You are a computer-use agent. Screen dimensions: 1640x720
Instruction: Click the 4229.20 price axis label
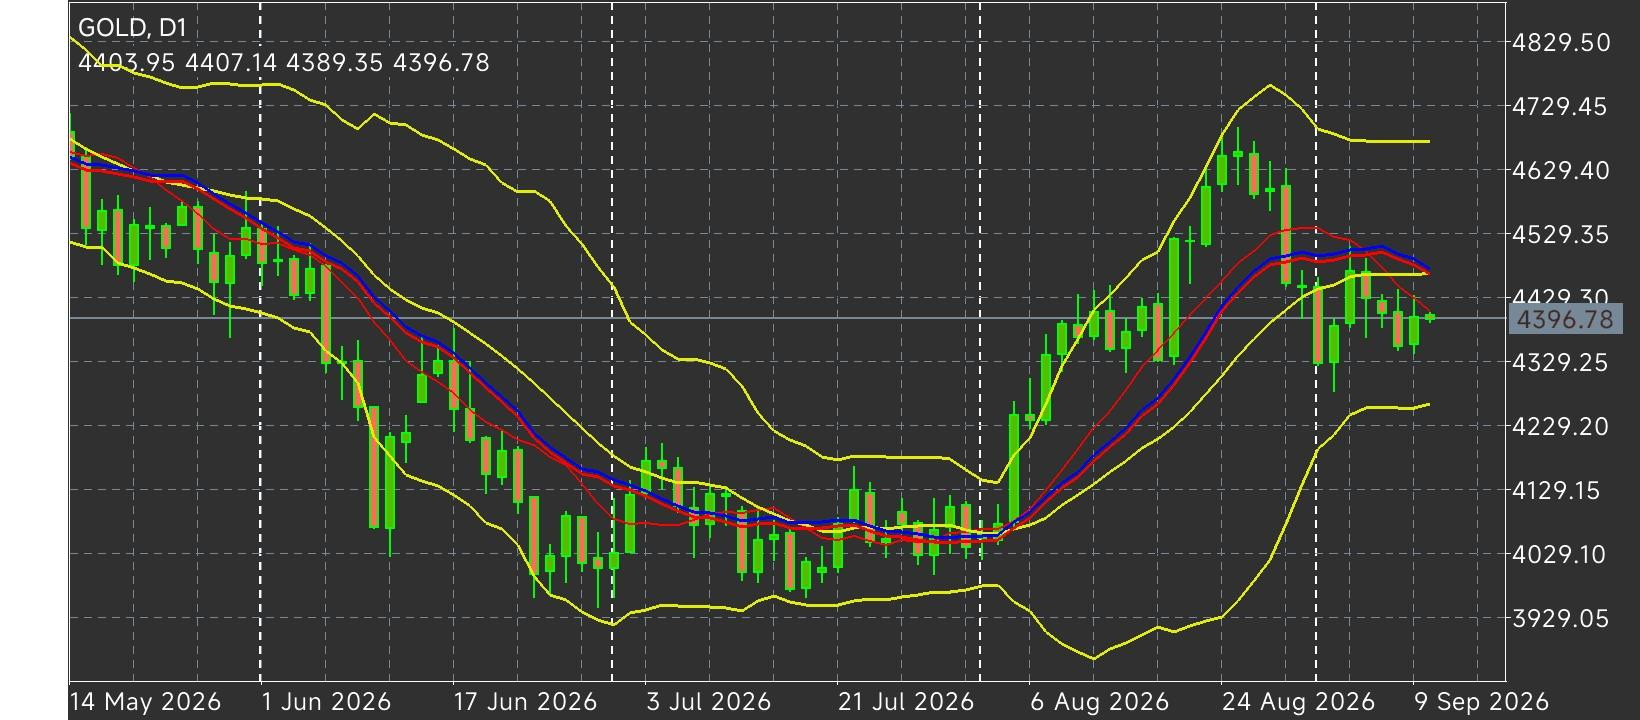tap(1561, 426)
